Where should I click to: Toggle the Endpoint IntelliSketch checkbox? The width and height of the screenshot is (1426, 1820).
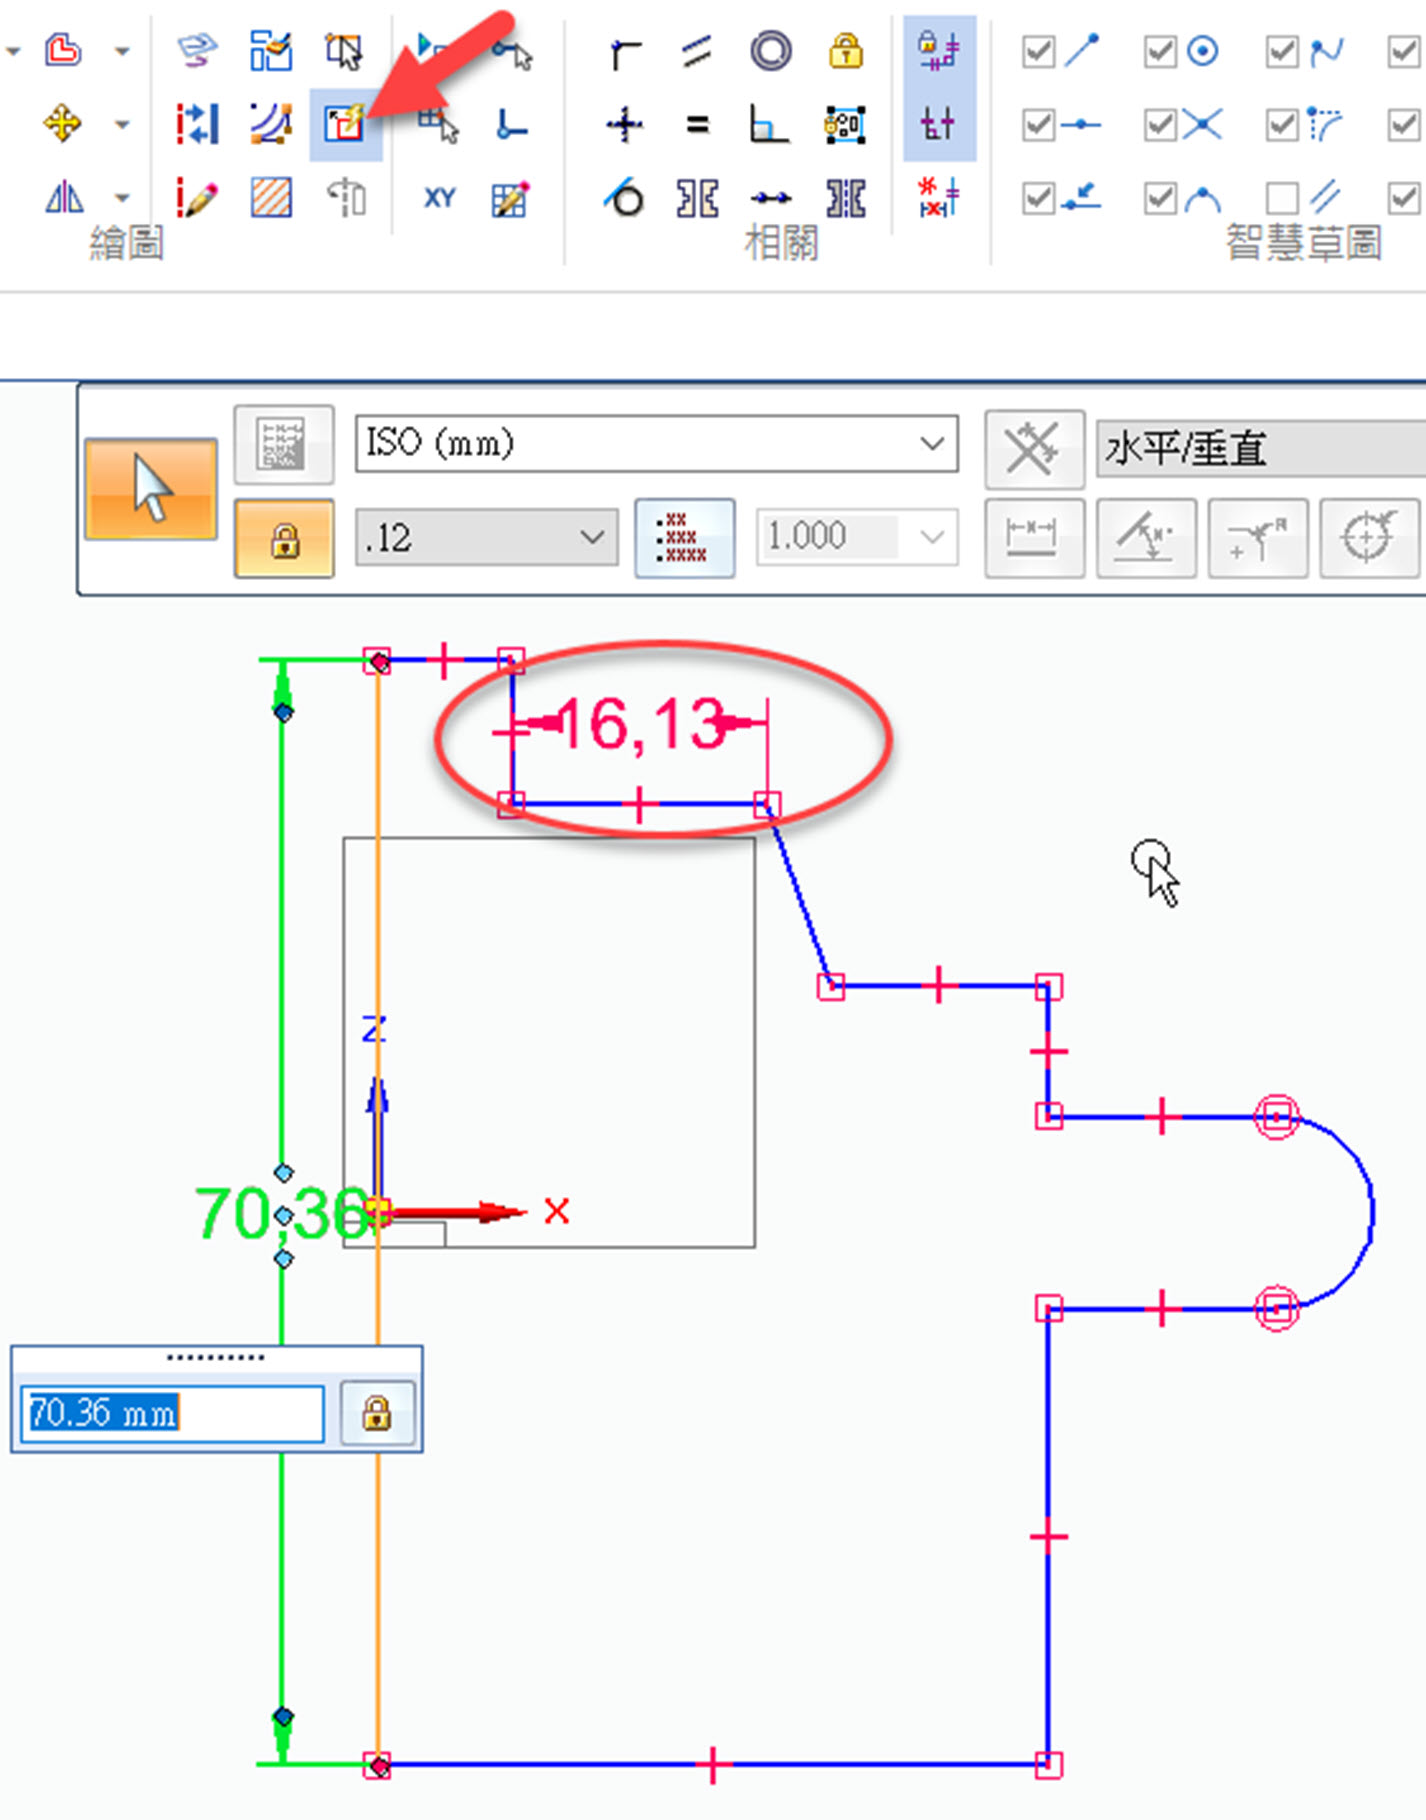(1039, 51)
